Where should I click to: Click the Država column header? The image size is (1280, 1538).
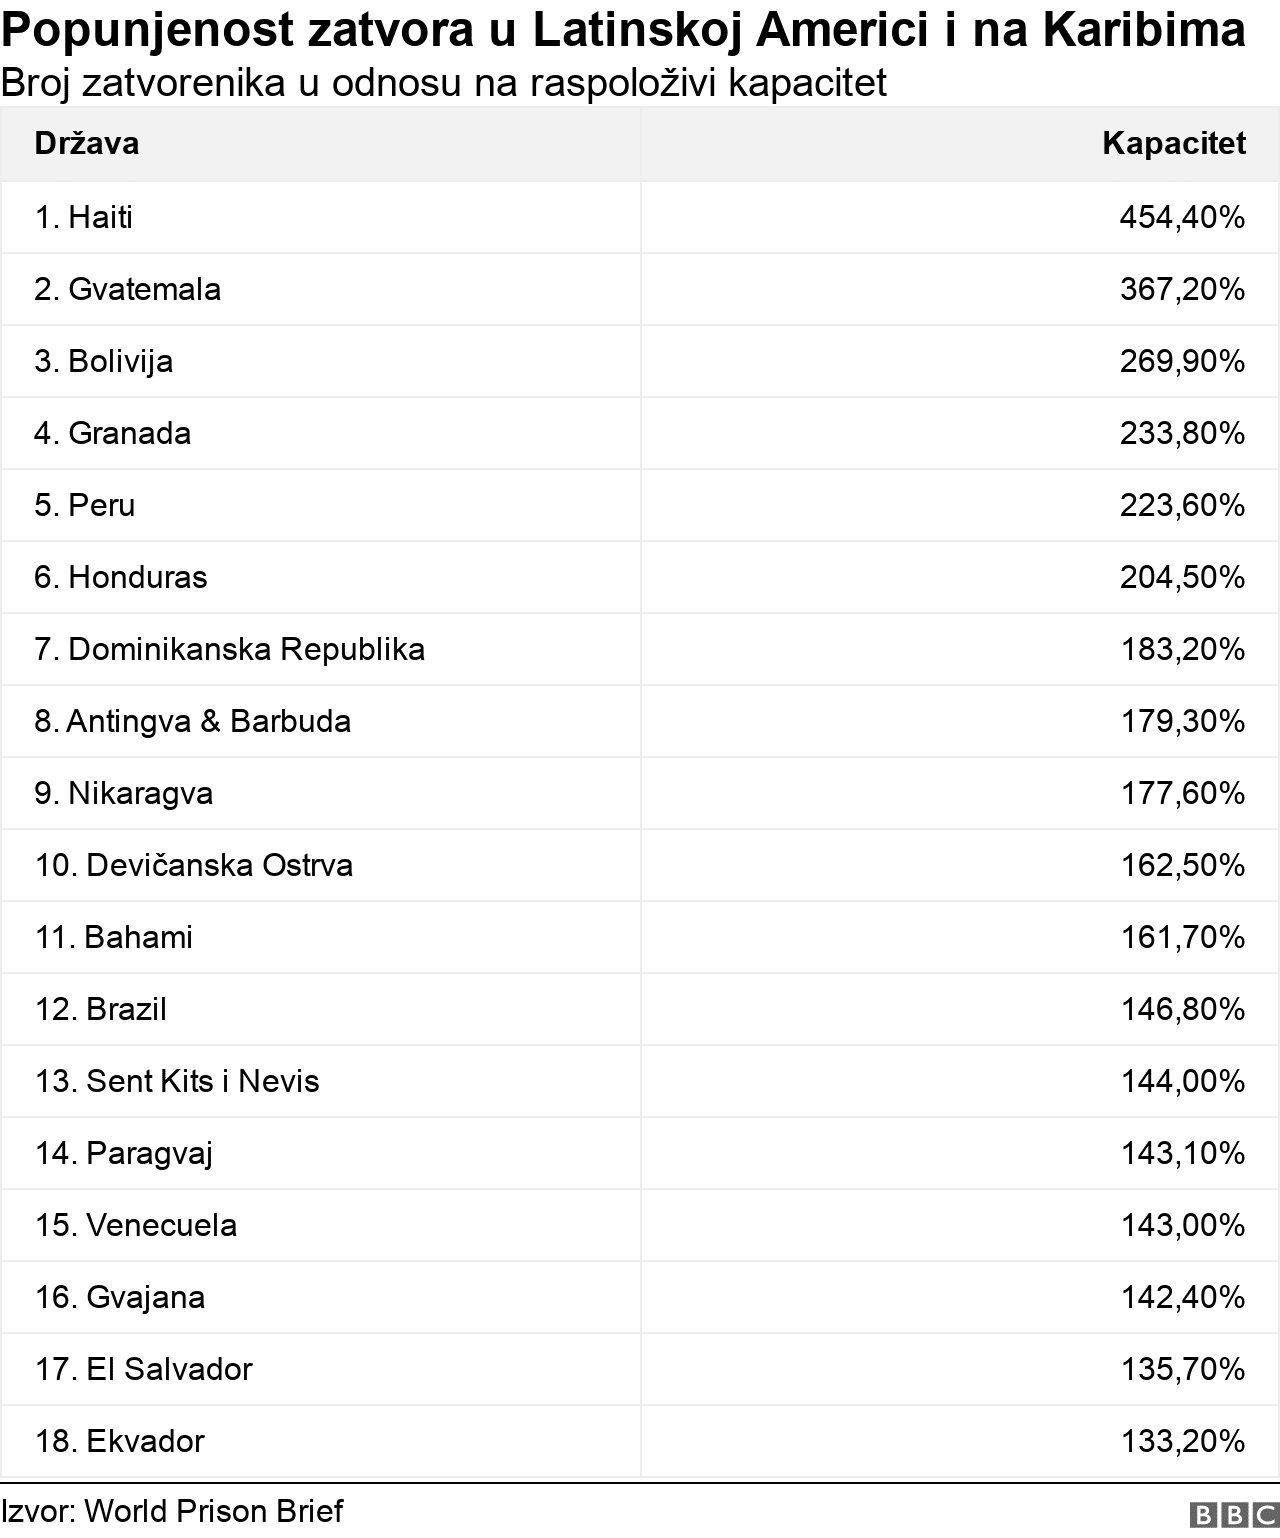(x=87, y=144)
